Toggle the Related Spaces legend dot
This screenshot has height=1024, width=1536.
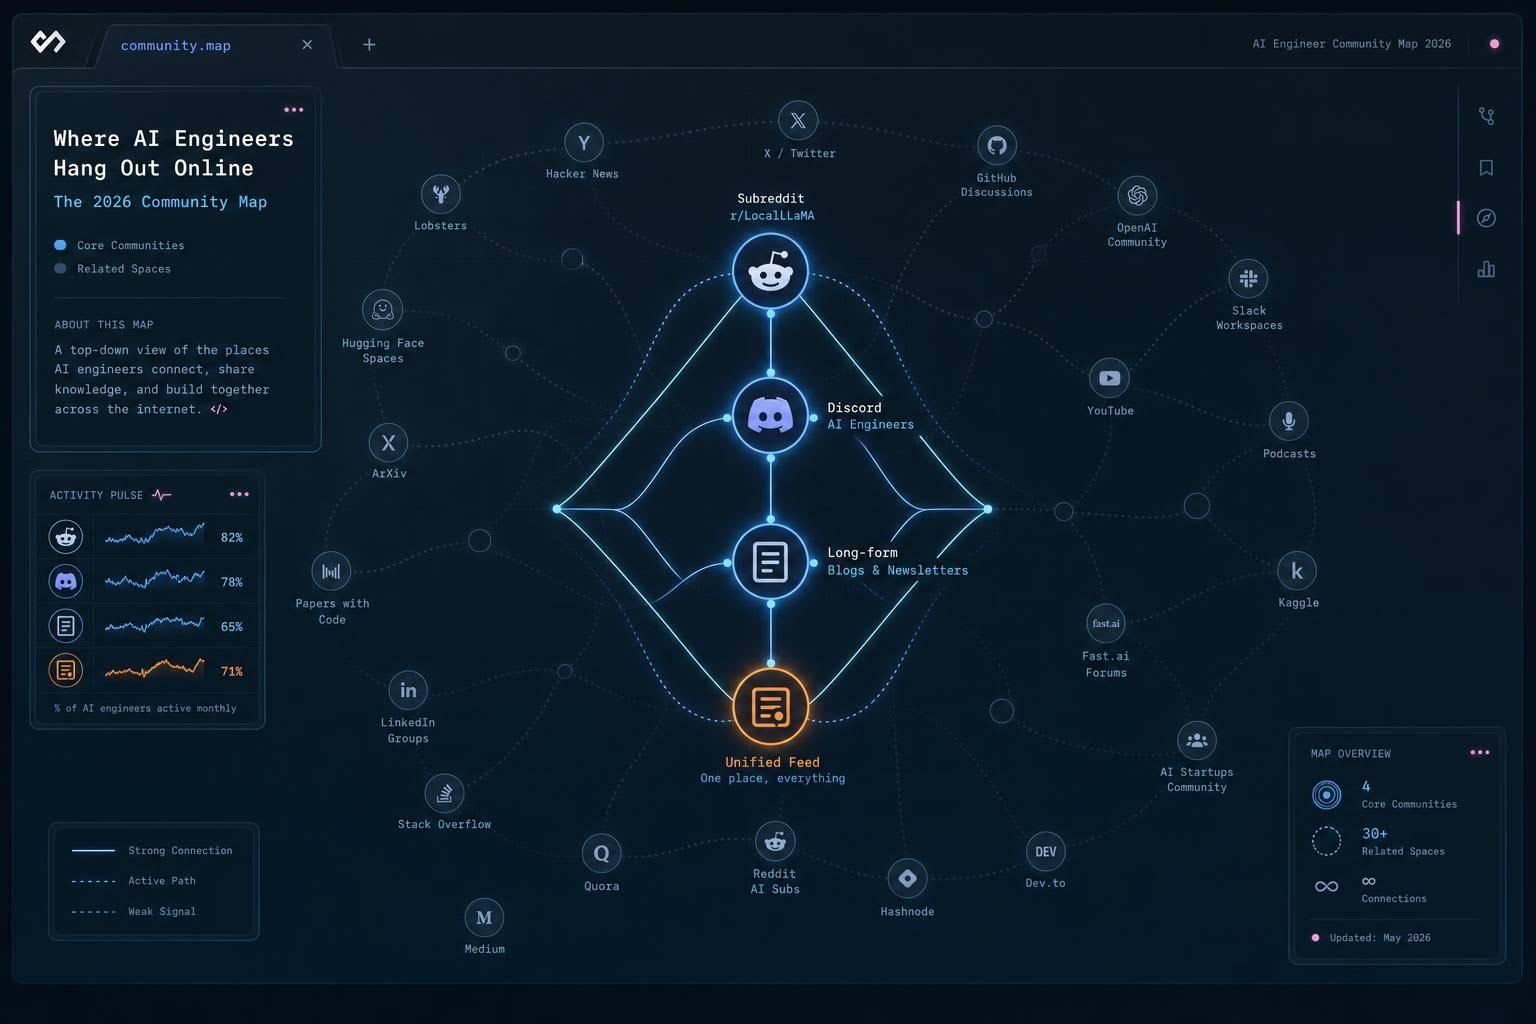pos(60,268)
